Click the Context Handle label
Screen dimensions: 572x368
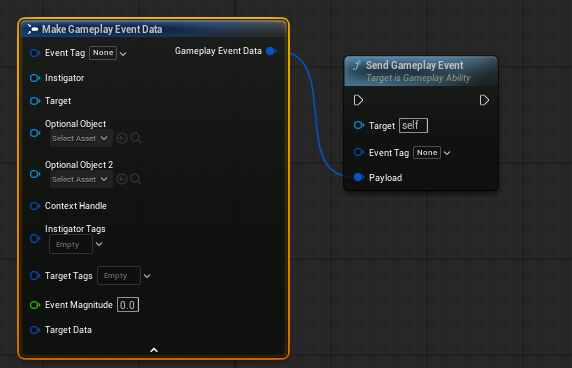[x=76, y=206]
